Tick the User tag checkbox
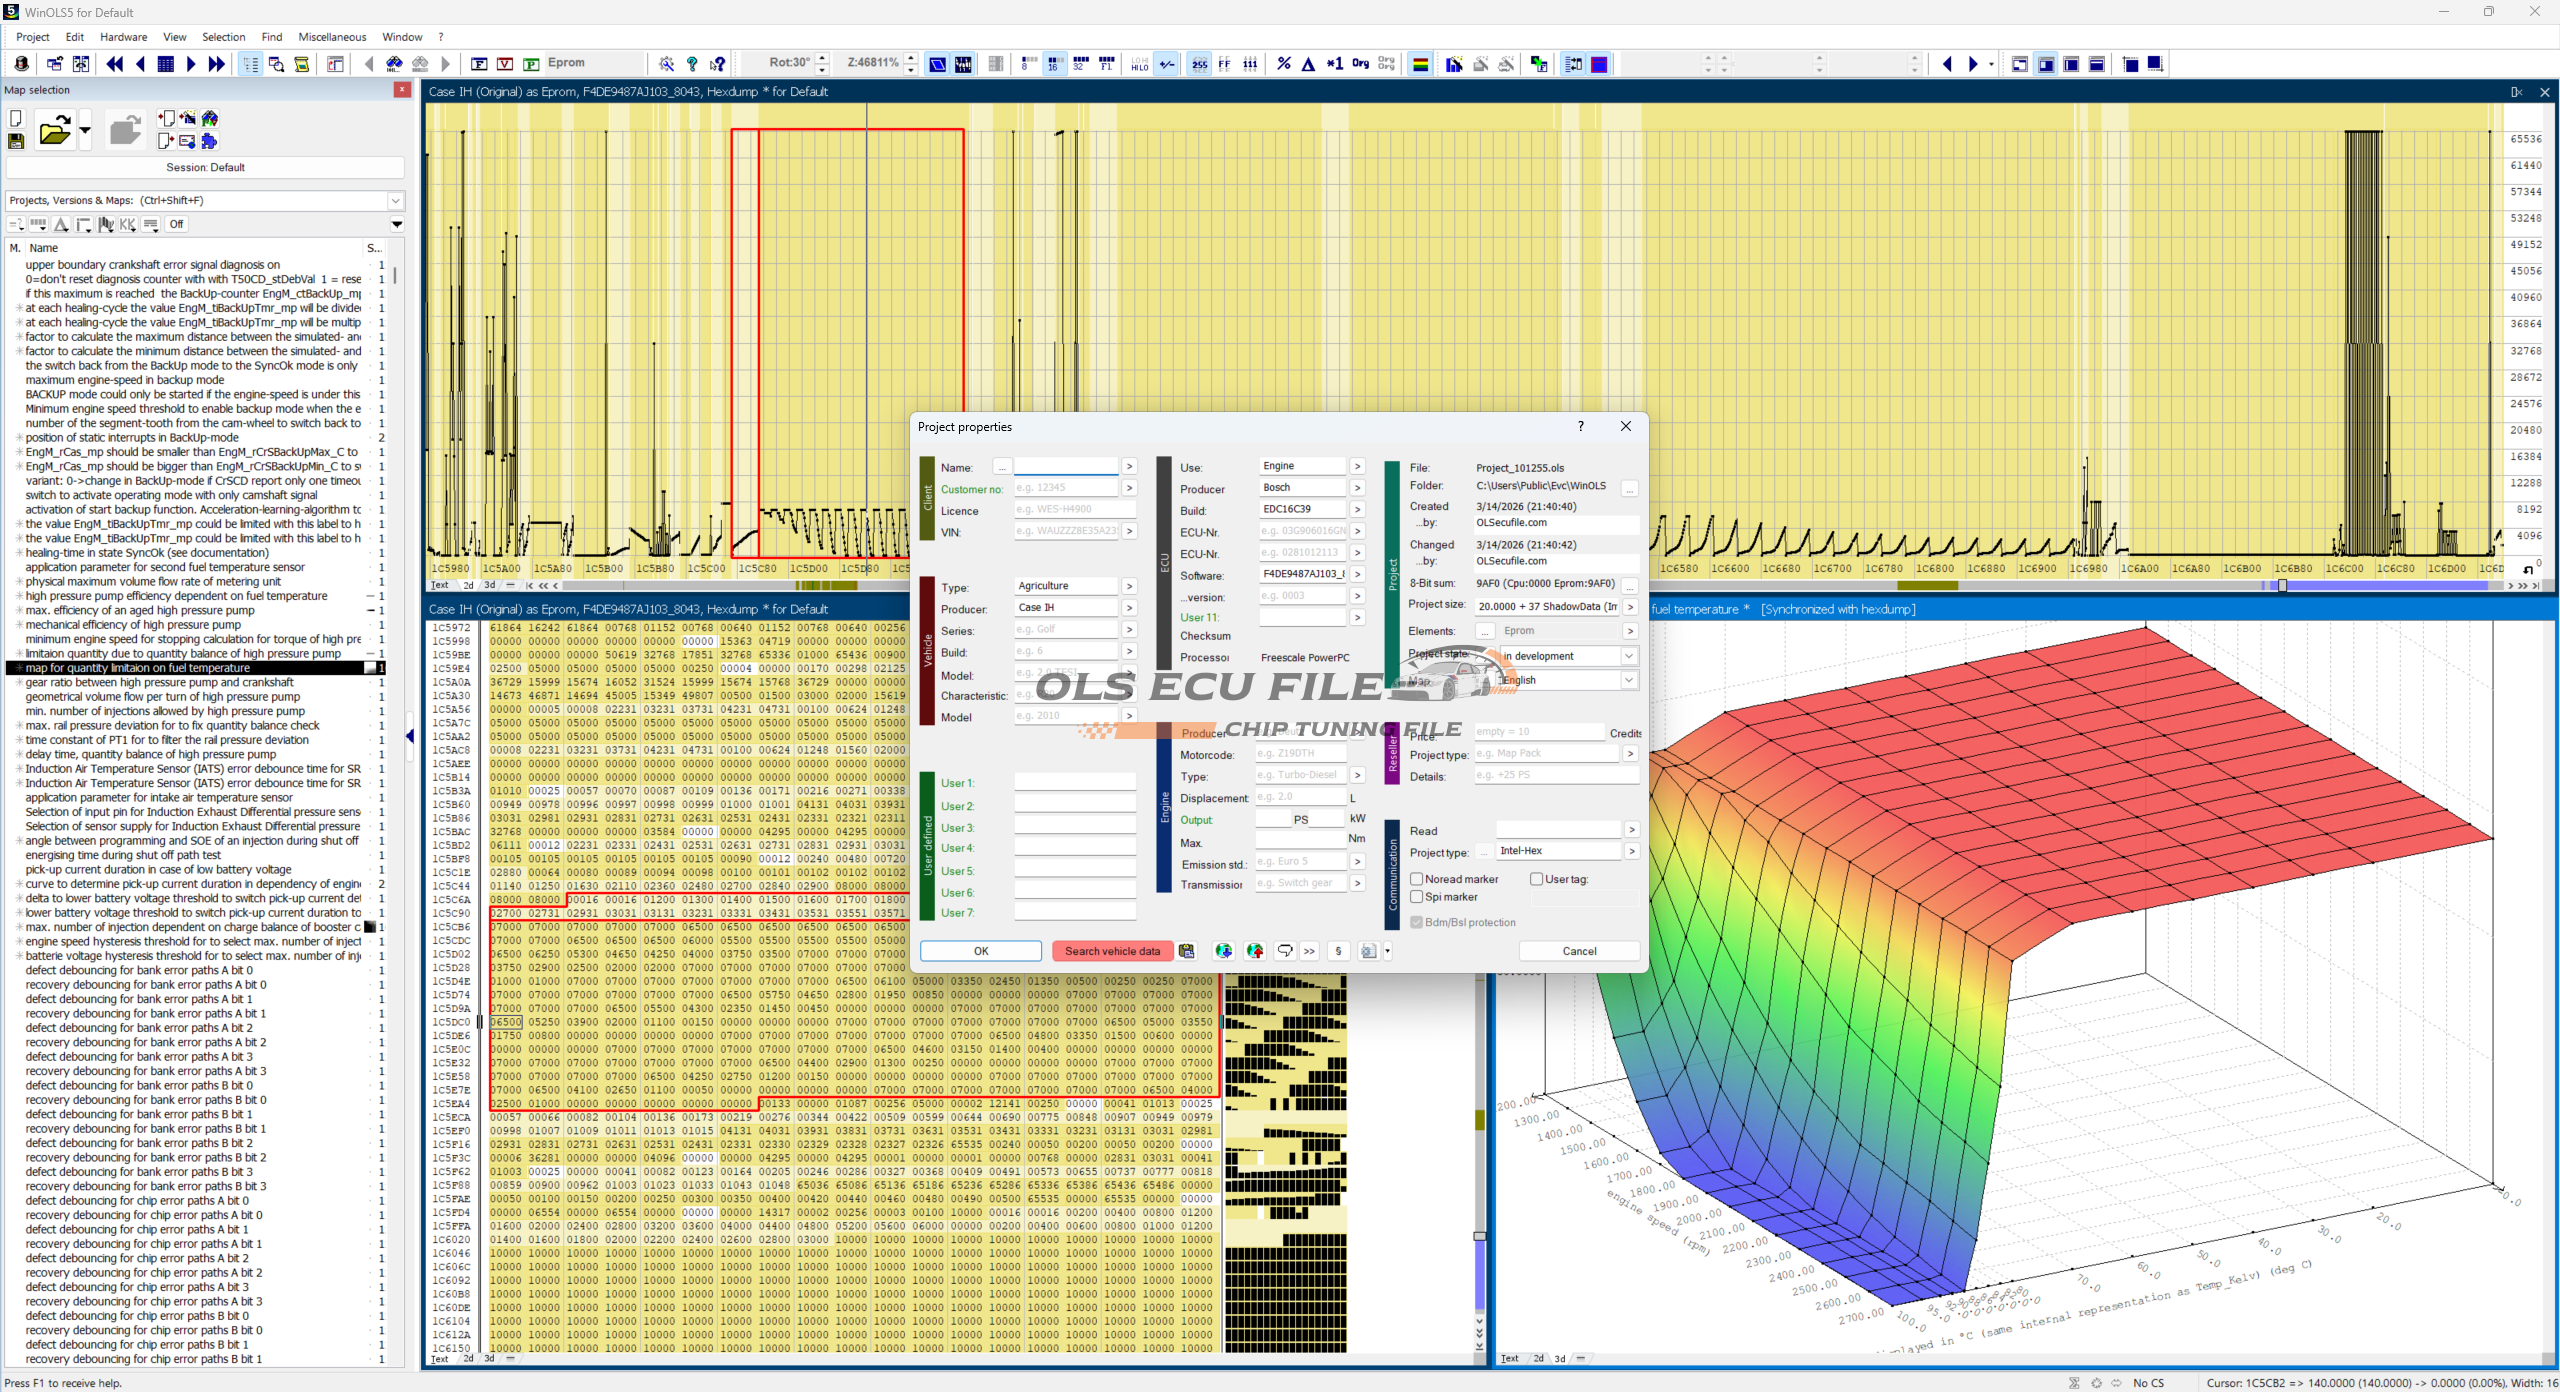2560x1392 pixels. coord(1536,879)
